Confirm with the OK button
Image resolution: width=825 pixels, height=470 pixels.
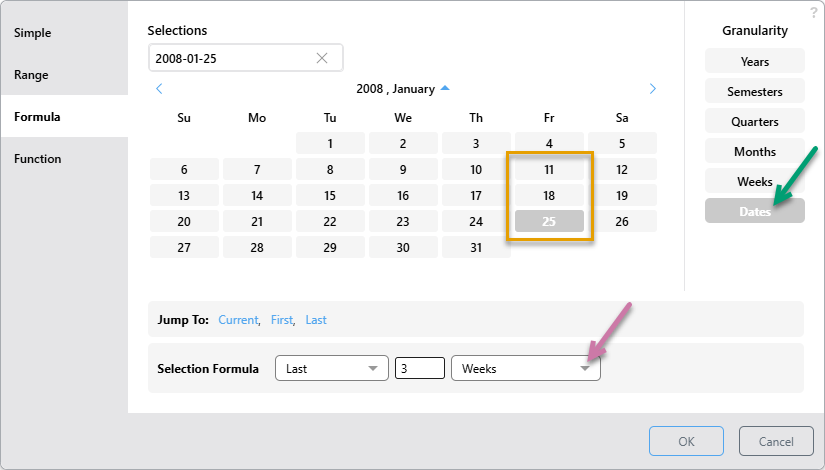(686, 442)
